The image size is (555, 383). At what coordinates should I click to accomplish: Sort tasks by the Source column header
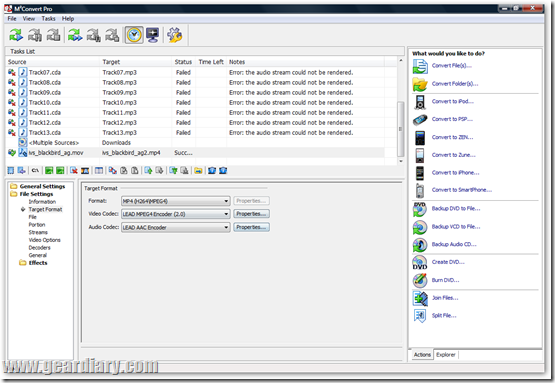[53, 62]
